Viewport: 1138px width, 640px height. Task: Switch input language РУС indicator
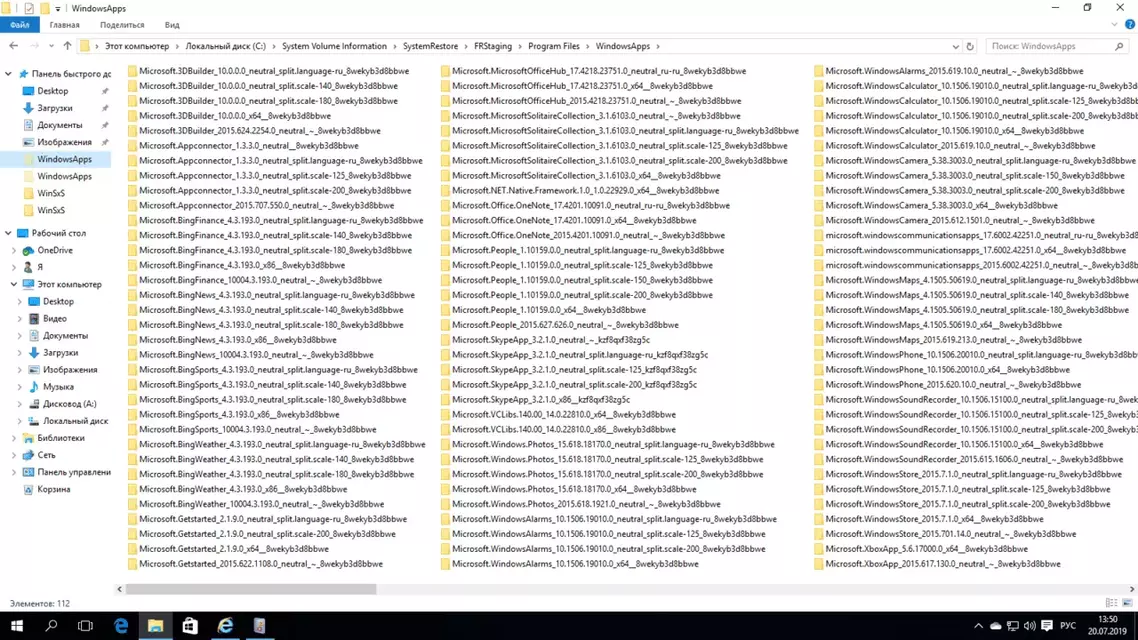tap(1068, 625)
